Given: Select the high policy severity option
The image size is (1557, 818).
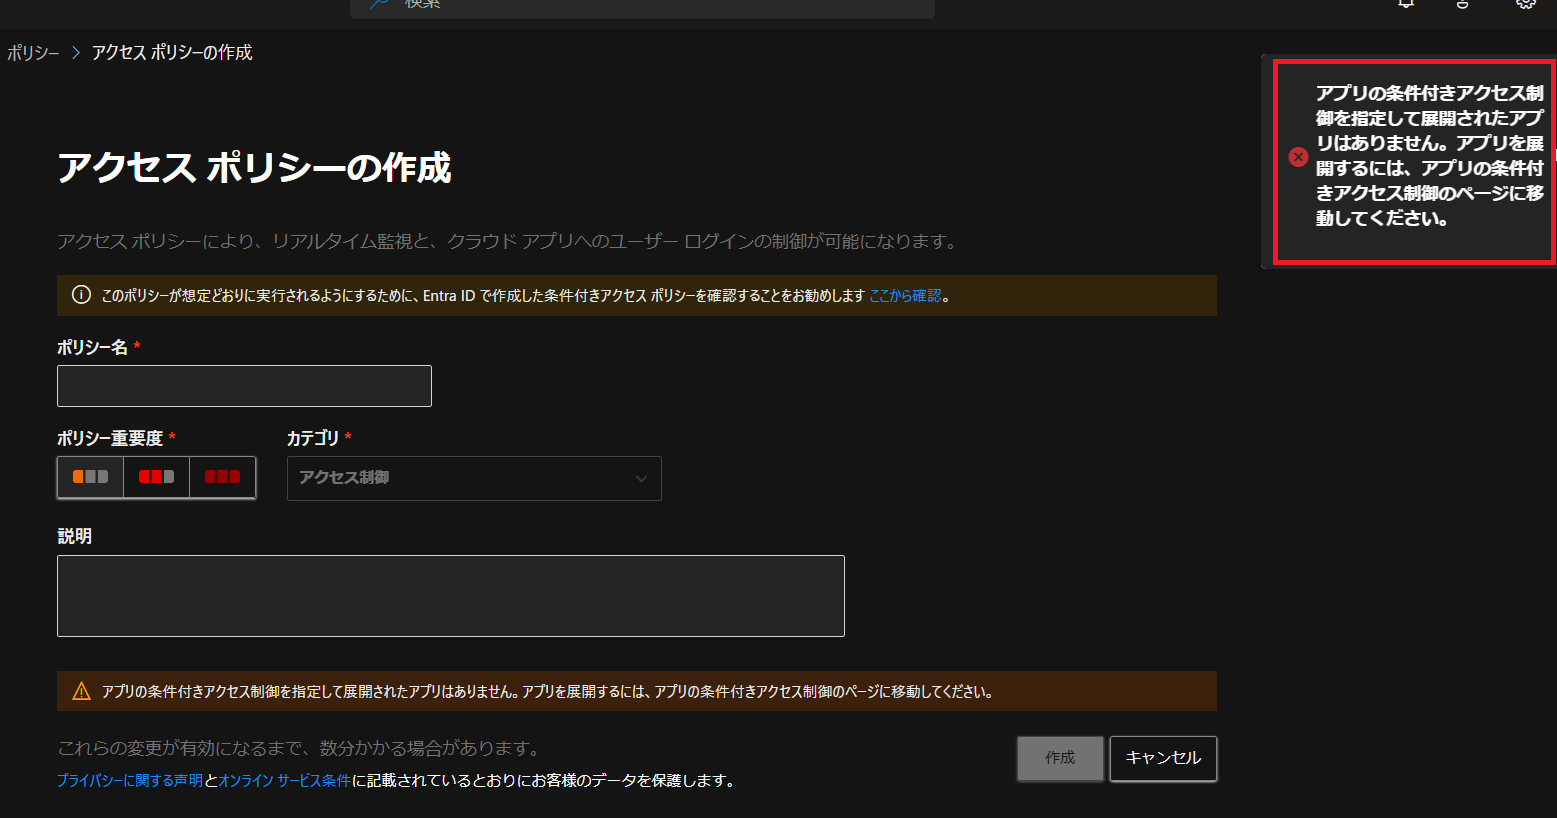Looking at the screenshot, I should 222,477.
